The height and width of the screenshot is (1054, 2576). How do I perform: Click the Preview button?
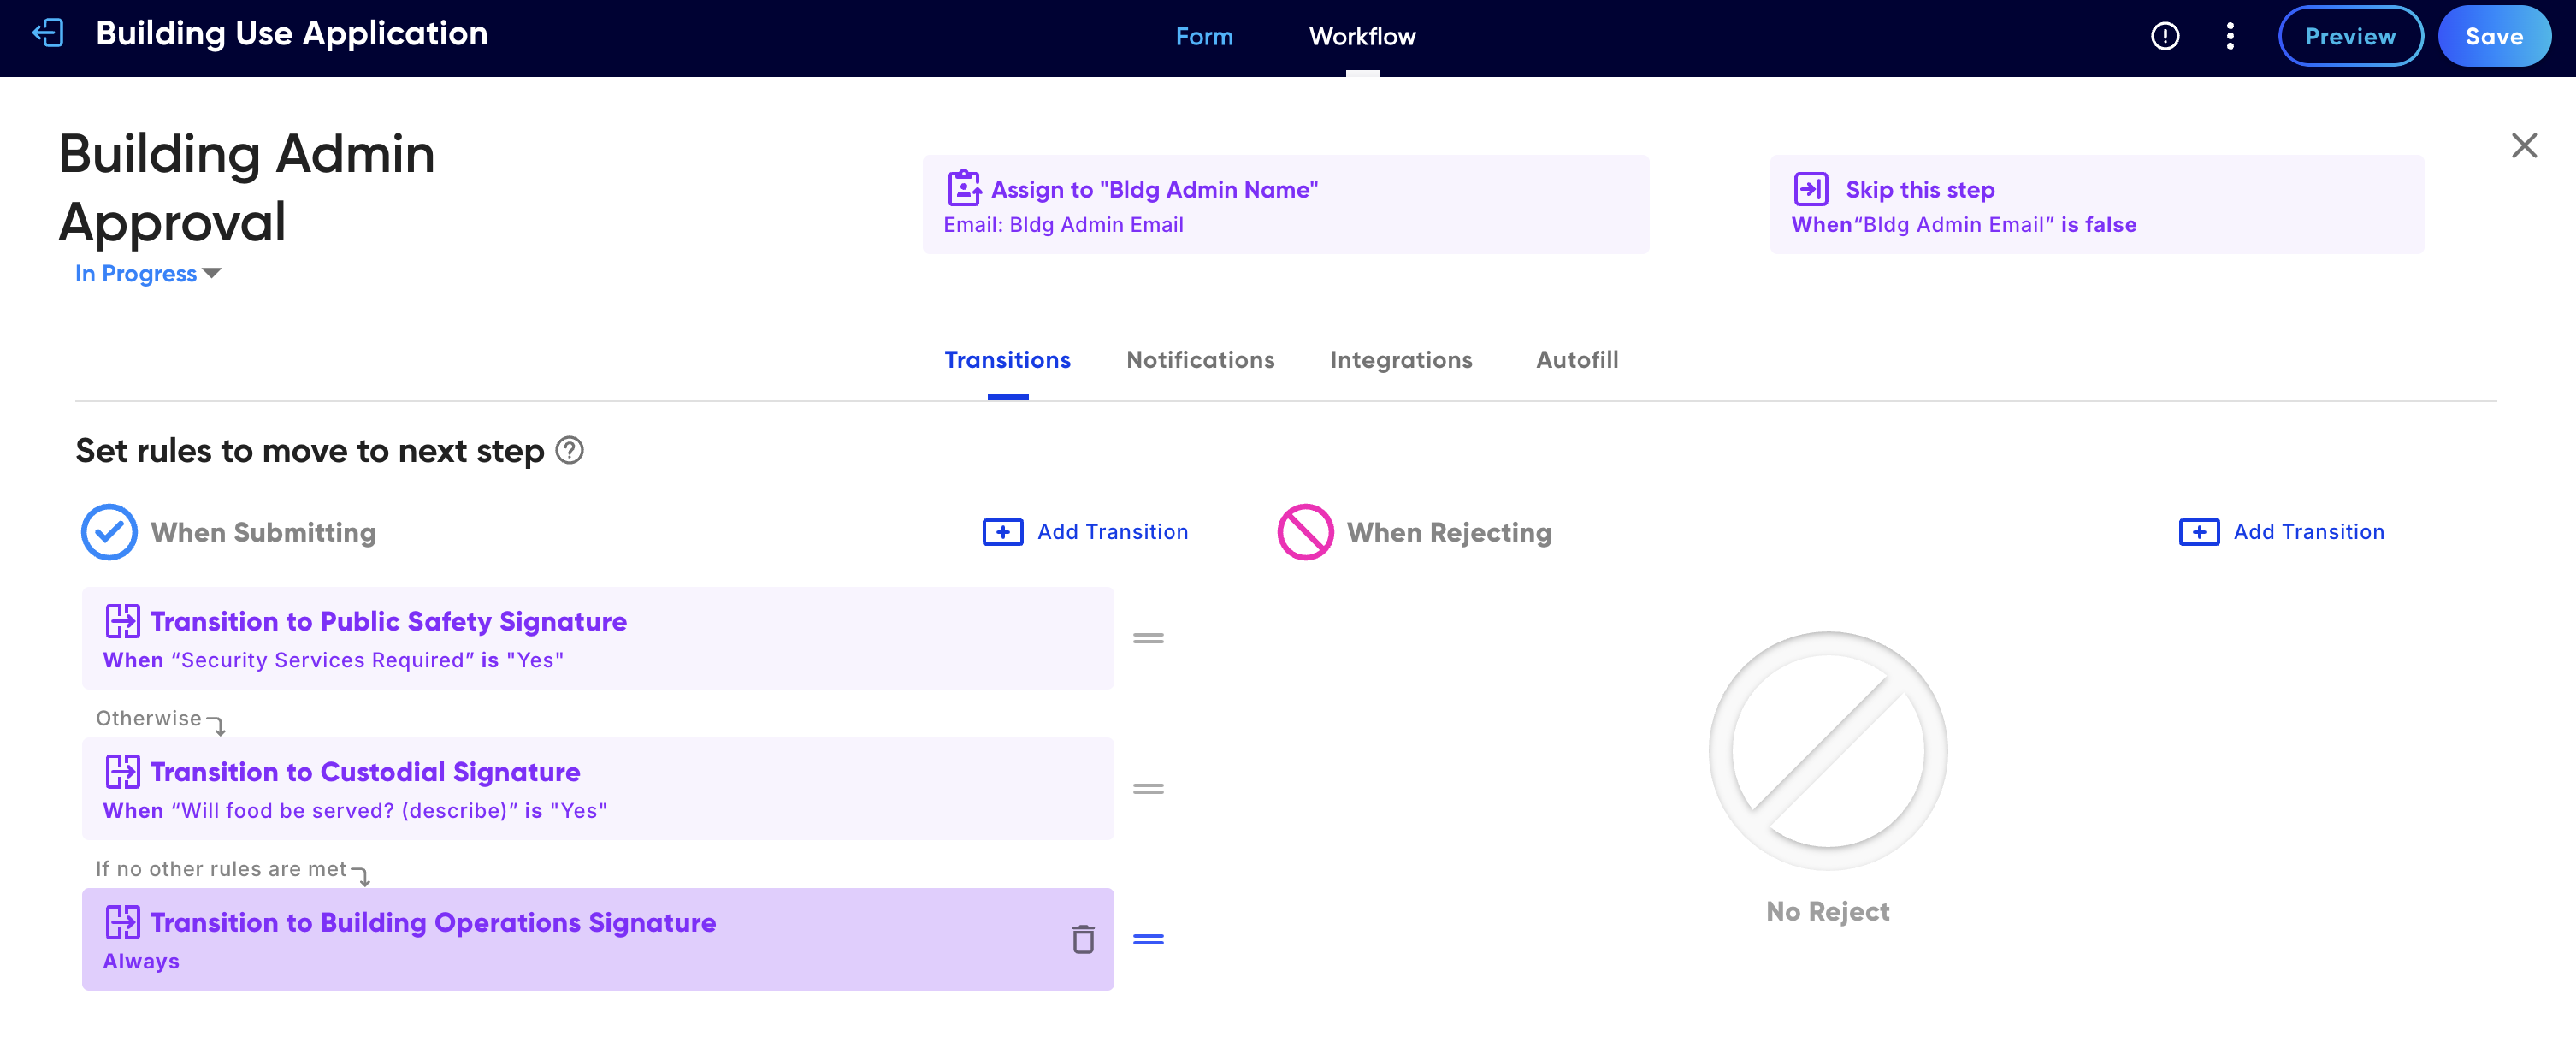pyautogui.click(x=2350, y=37)
